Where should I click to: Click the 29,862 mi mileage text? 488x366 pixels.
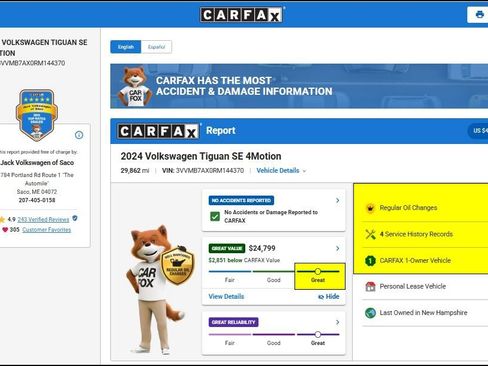[x=135, y=171]
